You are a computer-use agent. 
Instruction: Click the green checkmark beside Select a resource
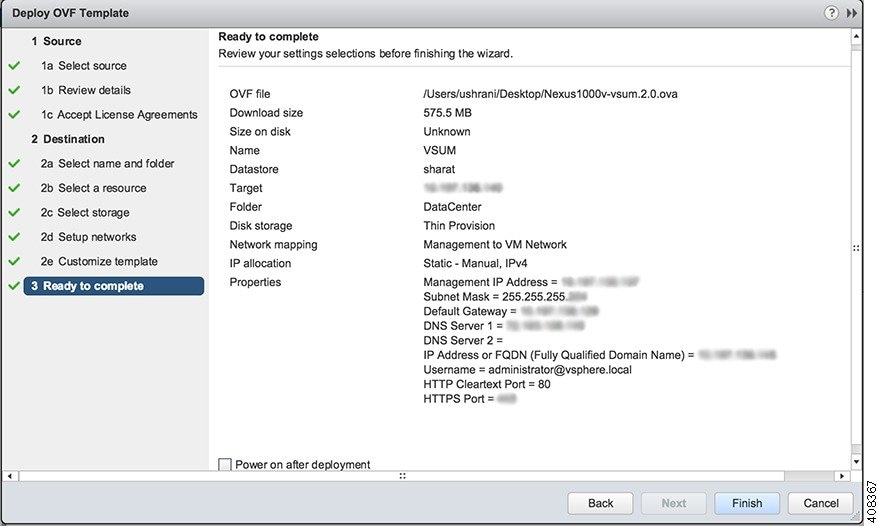click(14, 188)
